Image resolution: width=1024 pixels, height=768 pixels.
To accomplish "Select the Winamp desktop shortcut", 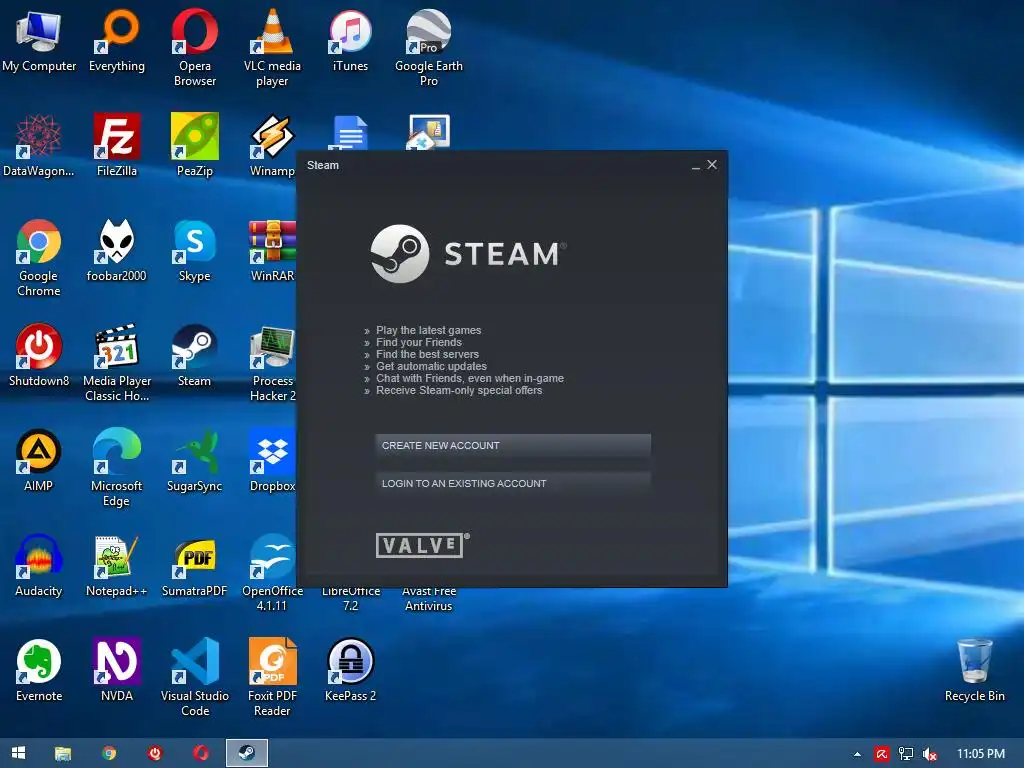I will coord(272,146).
